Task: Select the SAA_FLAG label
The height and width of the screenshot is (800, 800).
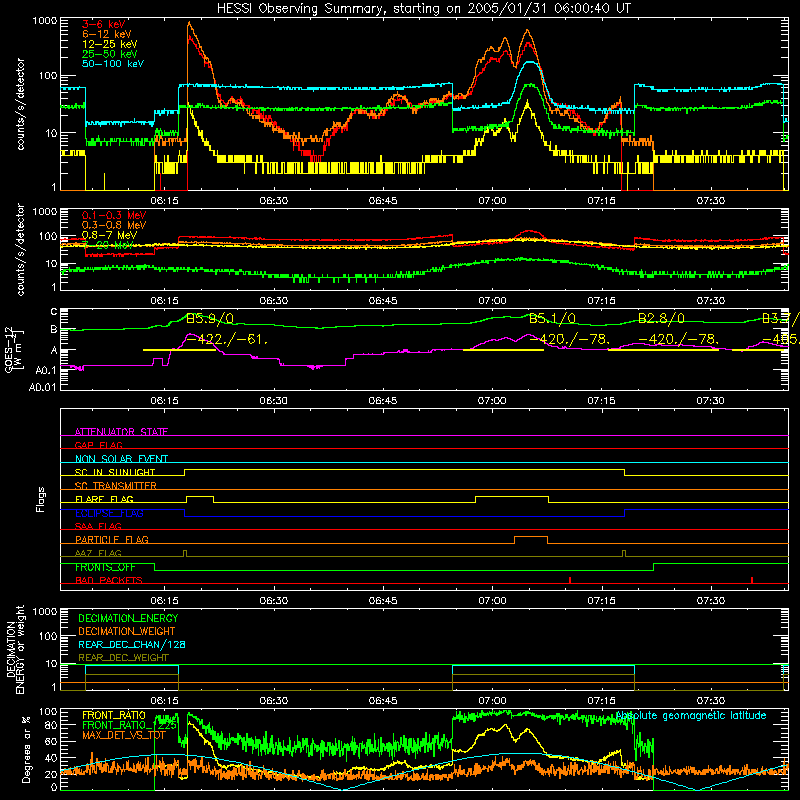Action: [x=98, y=526]
